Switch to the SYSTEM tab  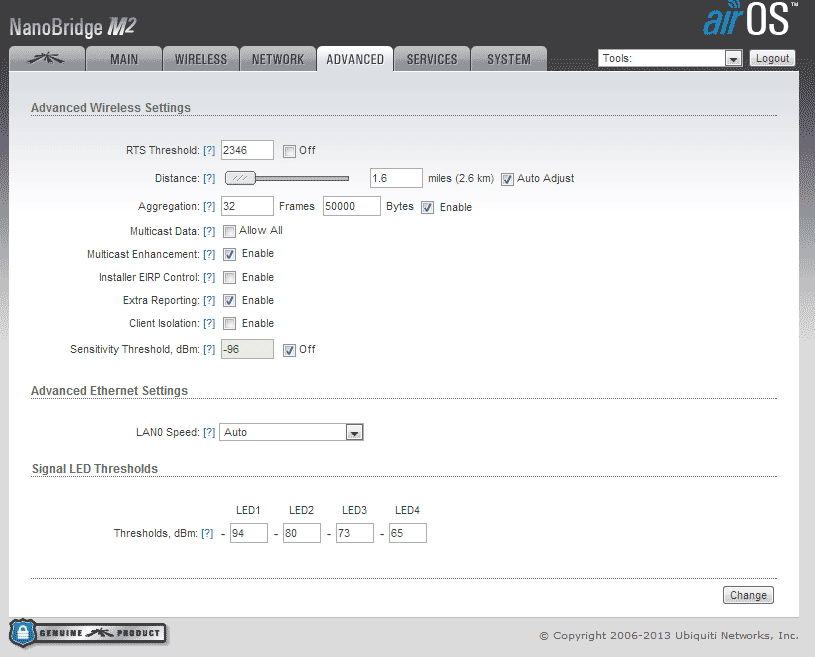509,59
